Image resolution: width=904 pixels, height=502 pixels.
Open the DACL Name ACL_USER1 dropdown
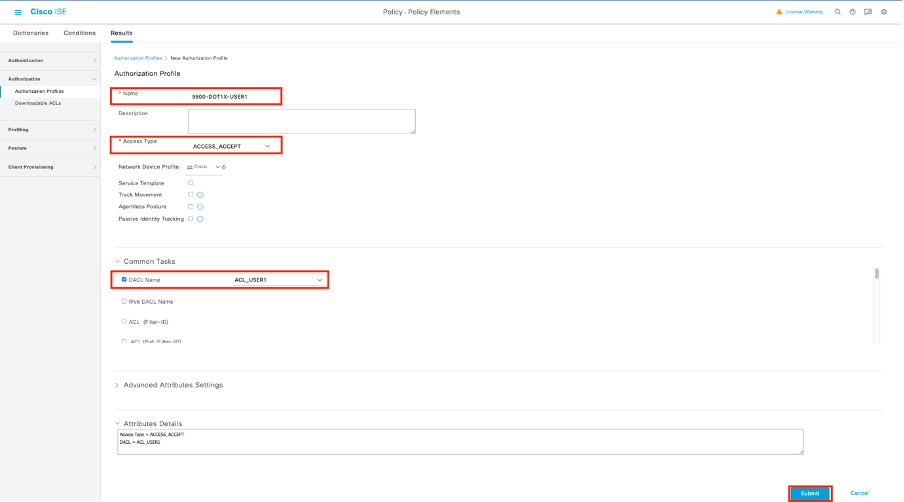[278, 280]
